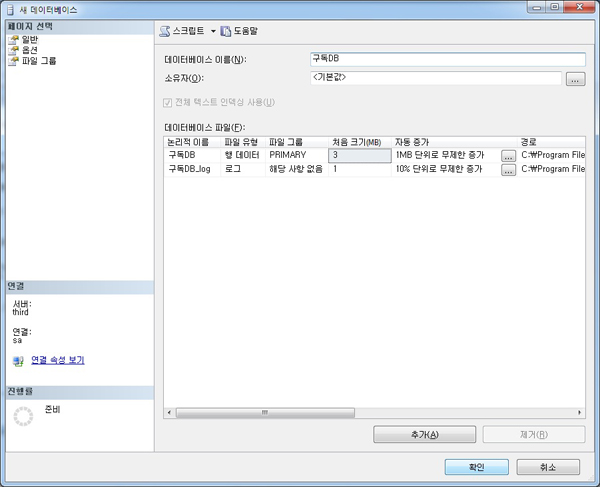Click the 경로 column header
The width and height of the screenshot is (600, 487).
tap(551, 142)
